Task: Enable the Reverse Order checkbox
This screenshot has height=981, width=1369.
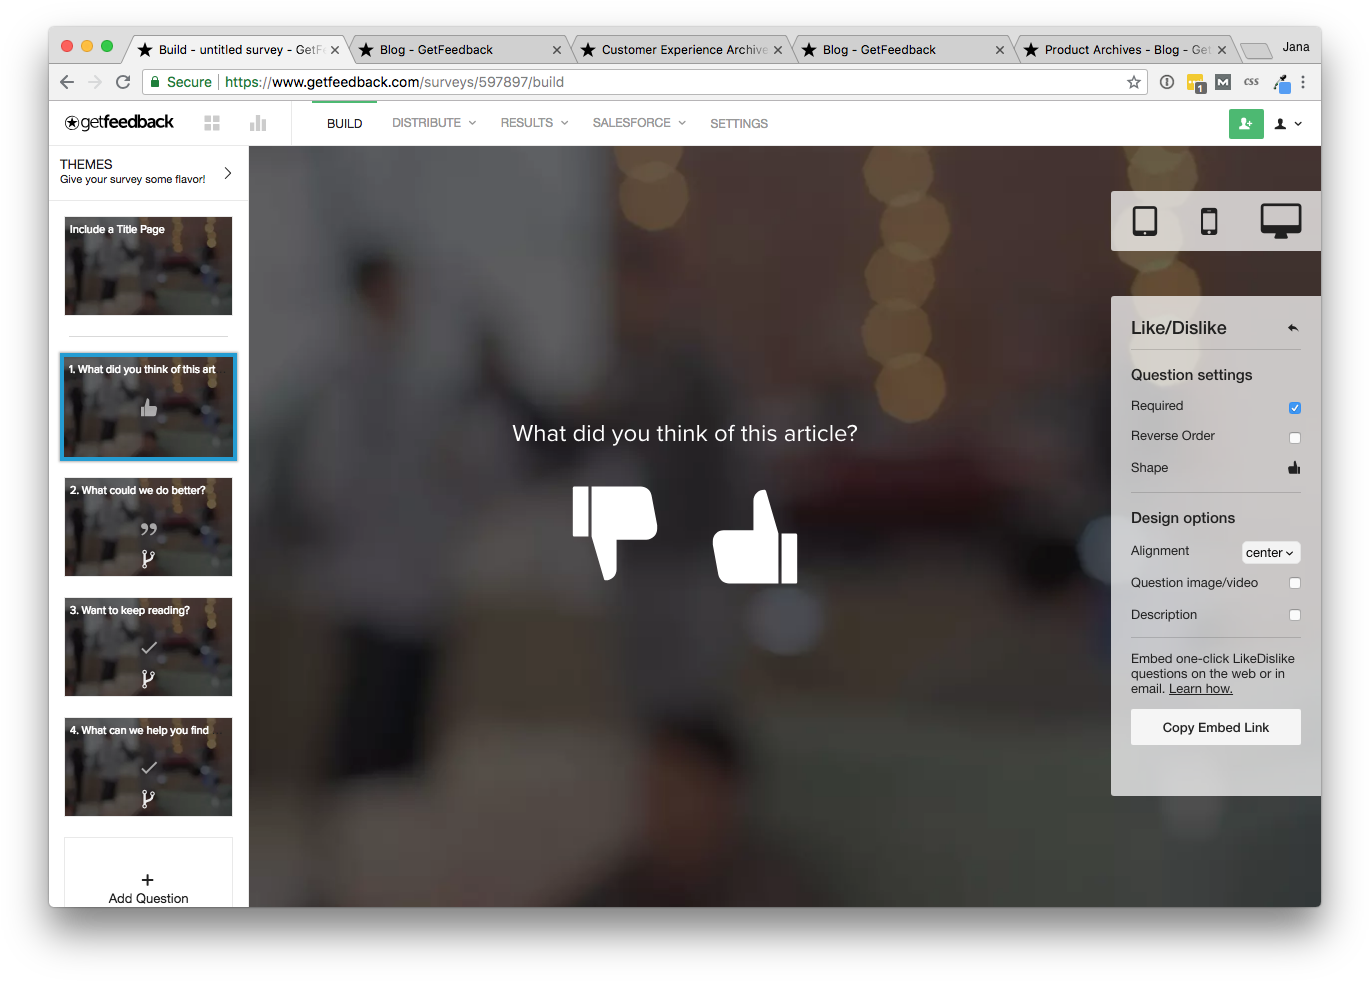Action: pyautogui.click(x=1295, y=437)
